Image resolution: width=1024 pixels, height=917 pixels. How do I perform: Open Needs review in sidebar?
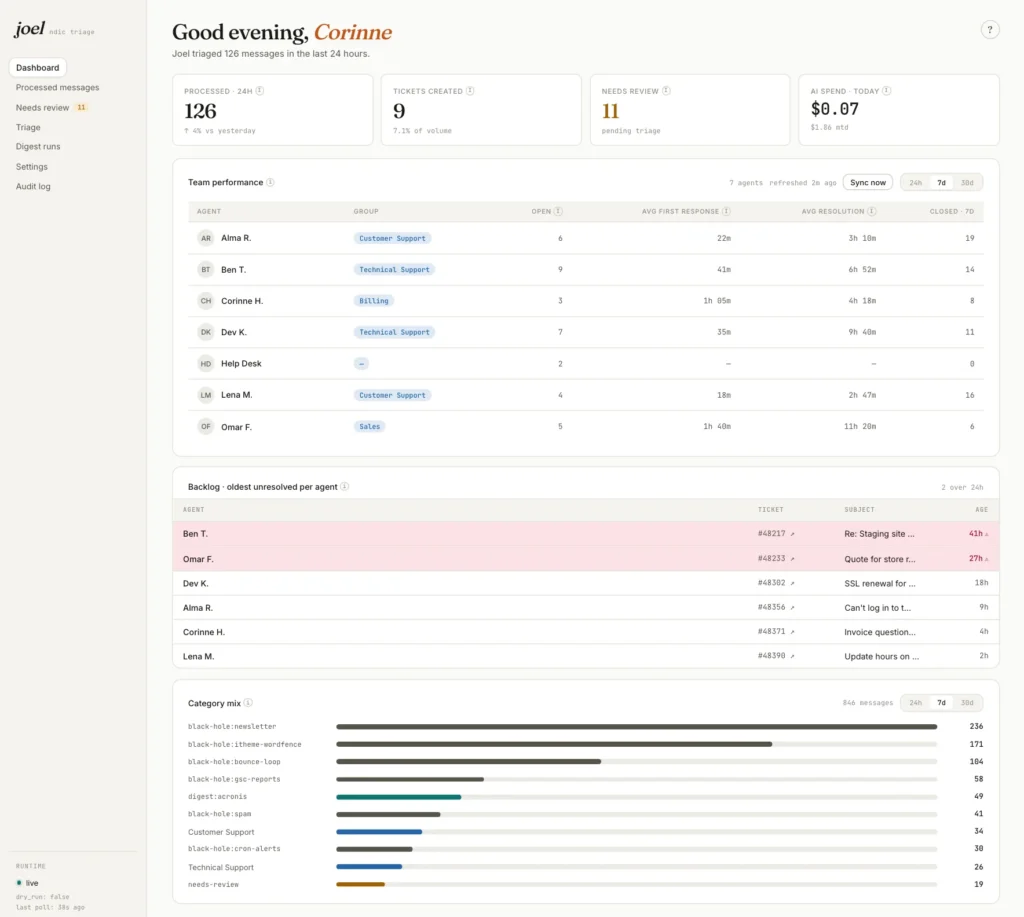click(x=42, y=108)
